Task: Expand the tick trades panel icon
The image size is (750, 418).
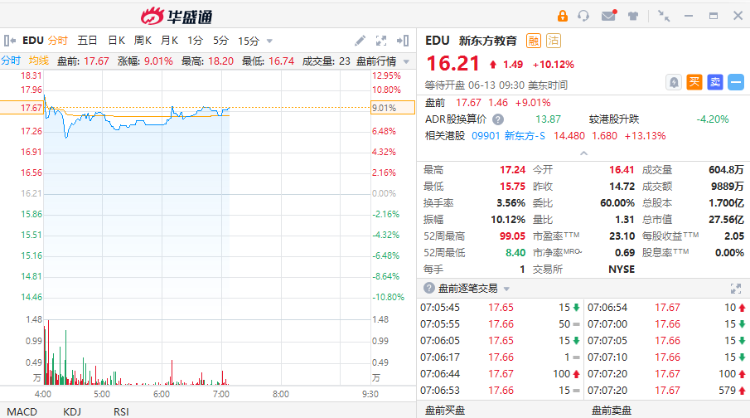Action: click(x=736, y=288)
